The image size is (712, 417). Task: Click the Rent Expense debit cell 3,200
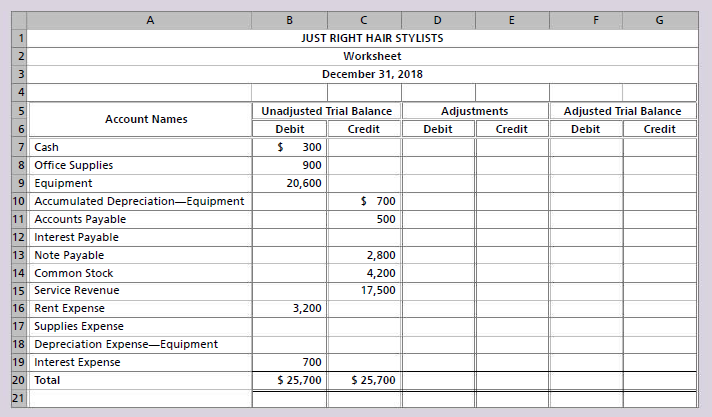click(290, 308)
